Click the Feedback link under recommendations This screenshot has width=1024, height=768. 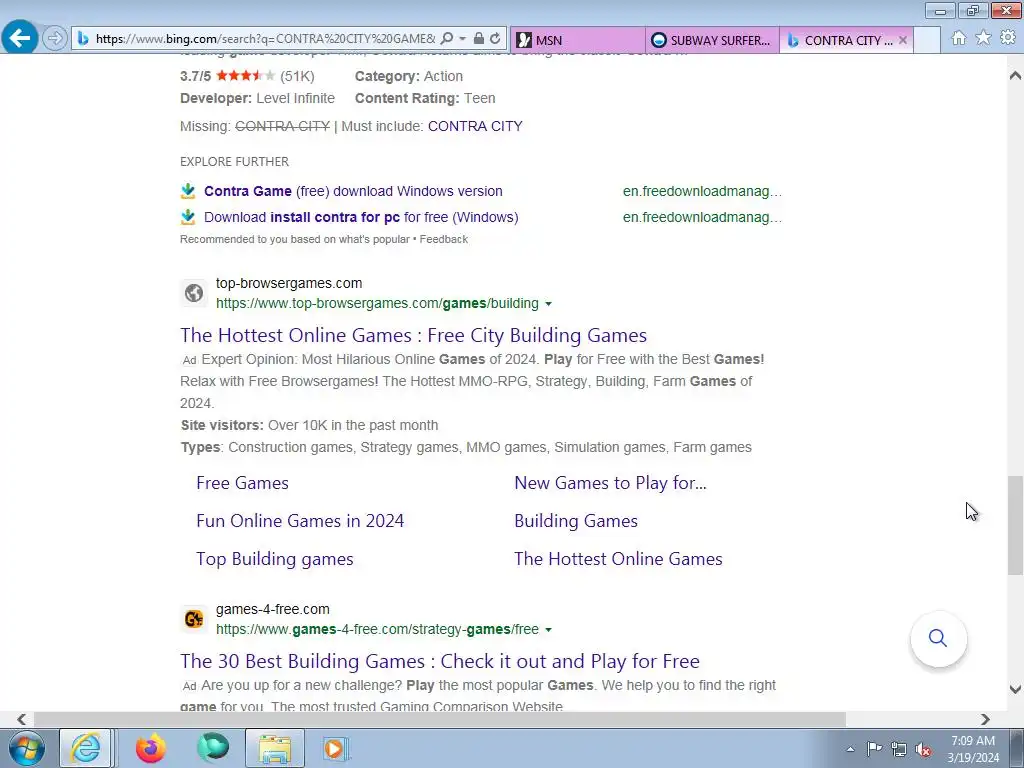pos(443,239)
